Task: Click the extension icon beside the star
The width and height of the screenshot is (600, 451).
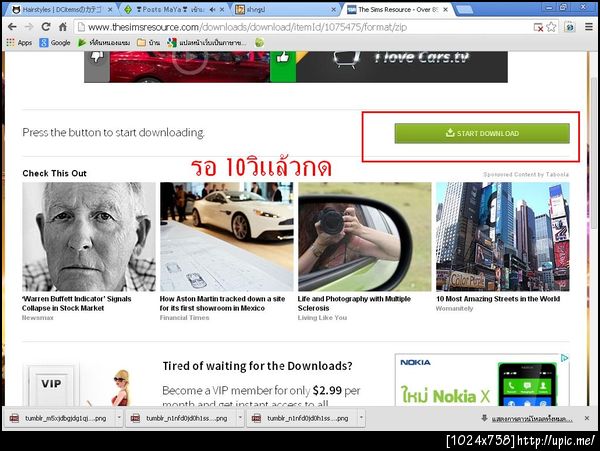Action: pos(570,27)
